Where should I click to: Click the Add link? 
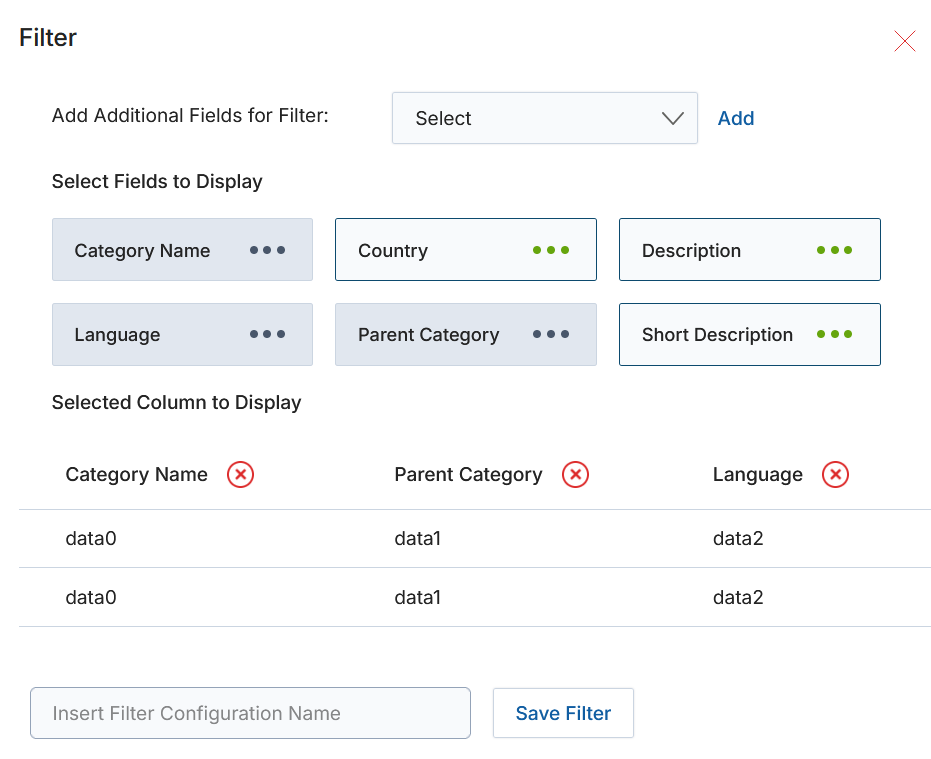click(736, 118)
